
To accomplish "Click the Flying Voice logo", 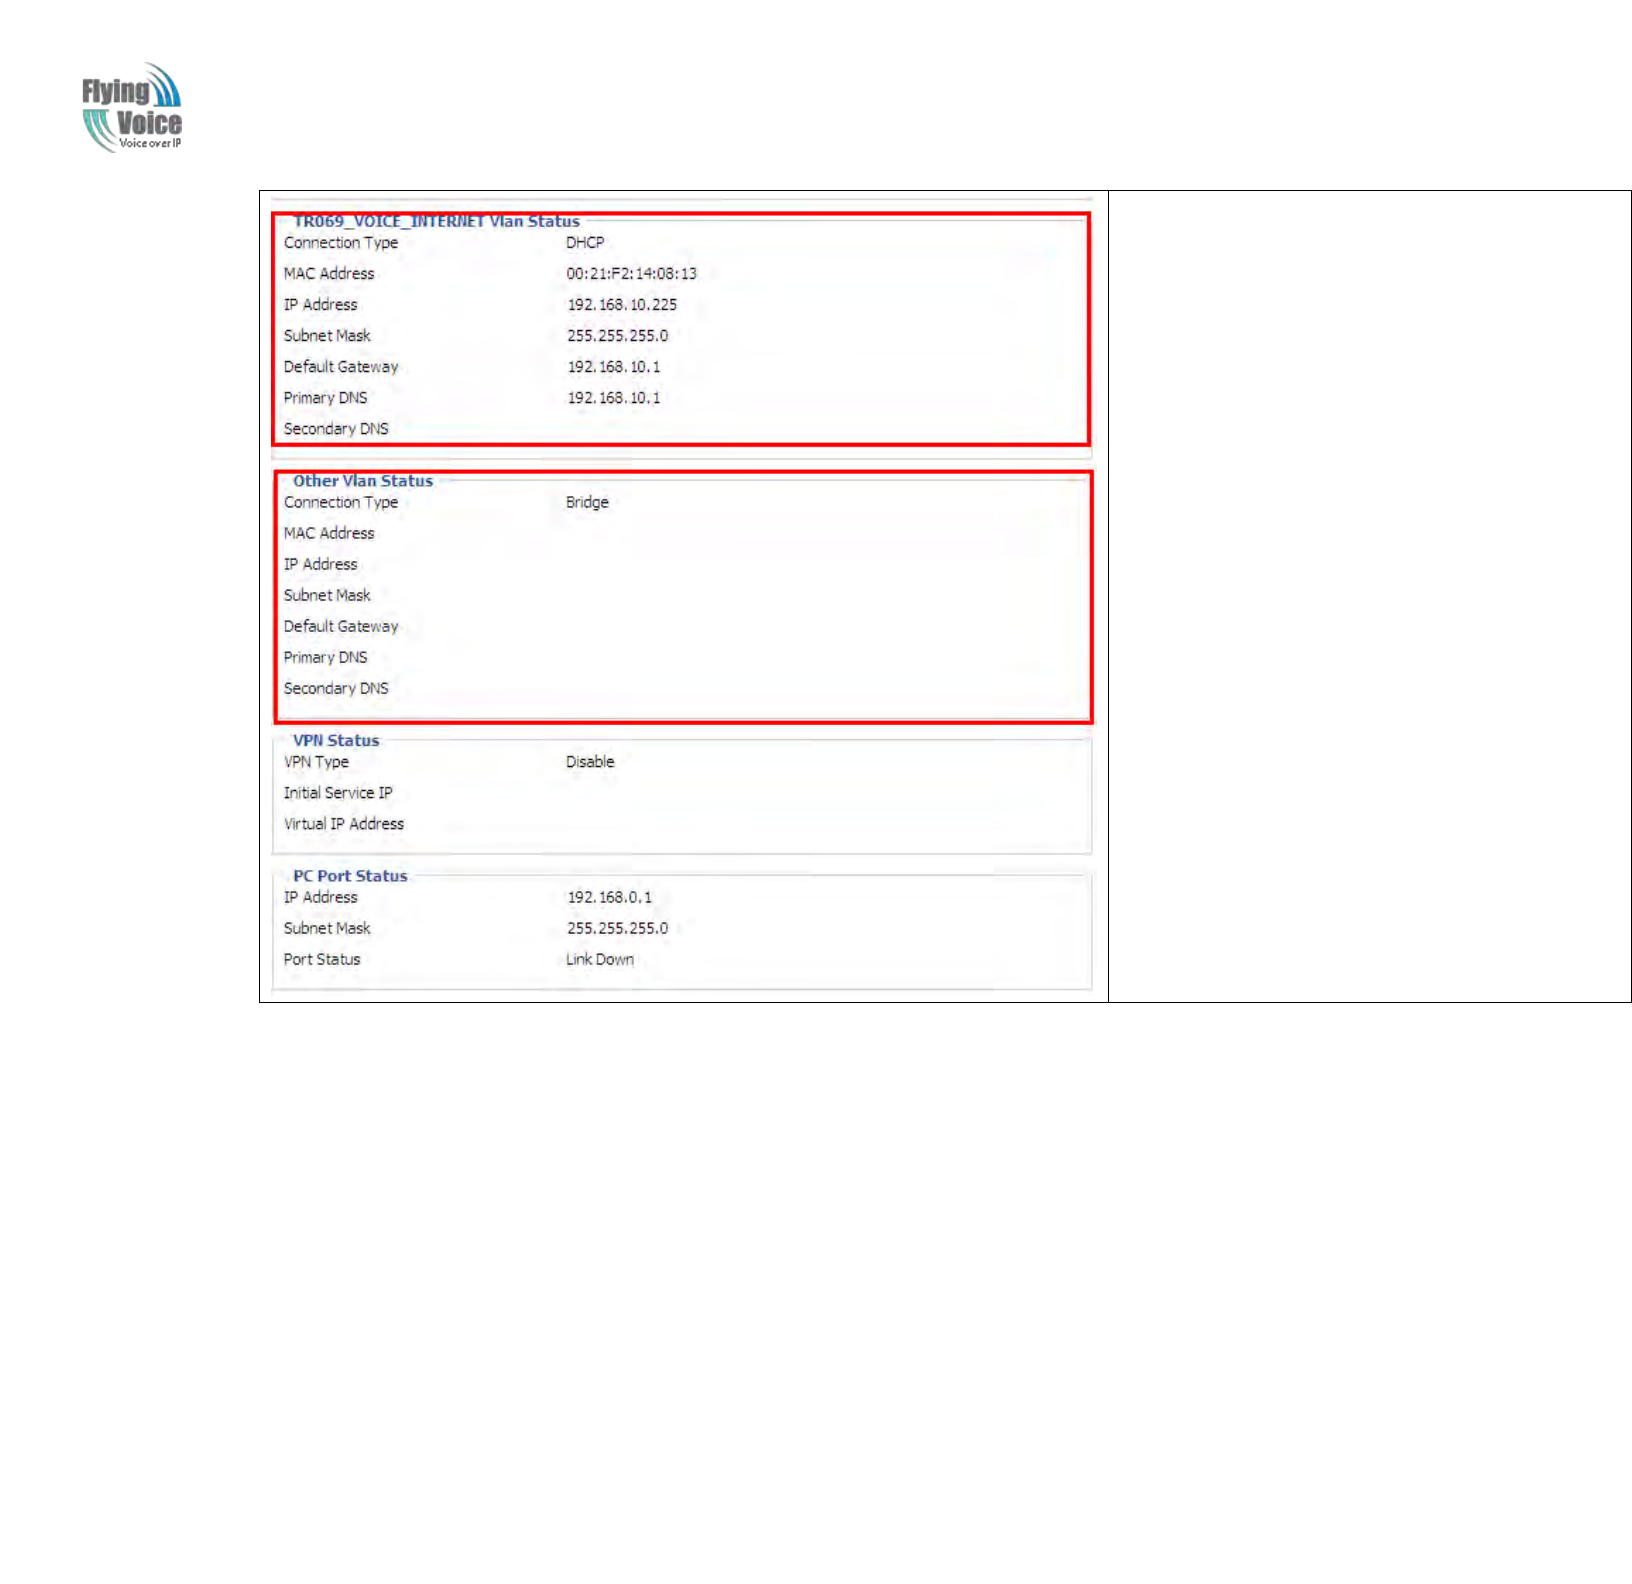I will point(132,107).
